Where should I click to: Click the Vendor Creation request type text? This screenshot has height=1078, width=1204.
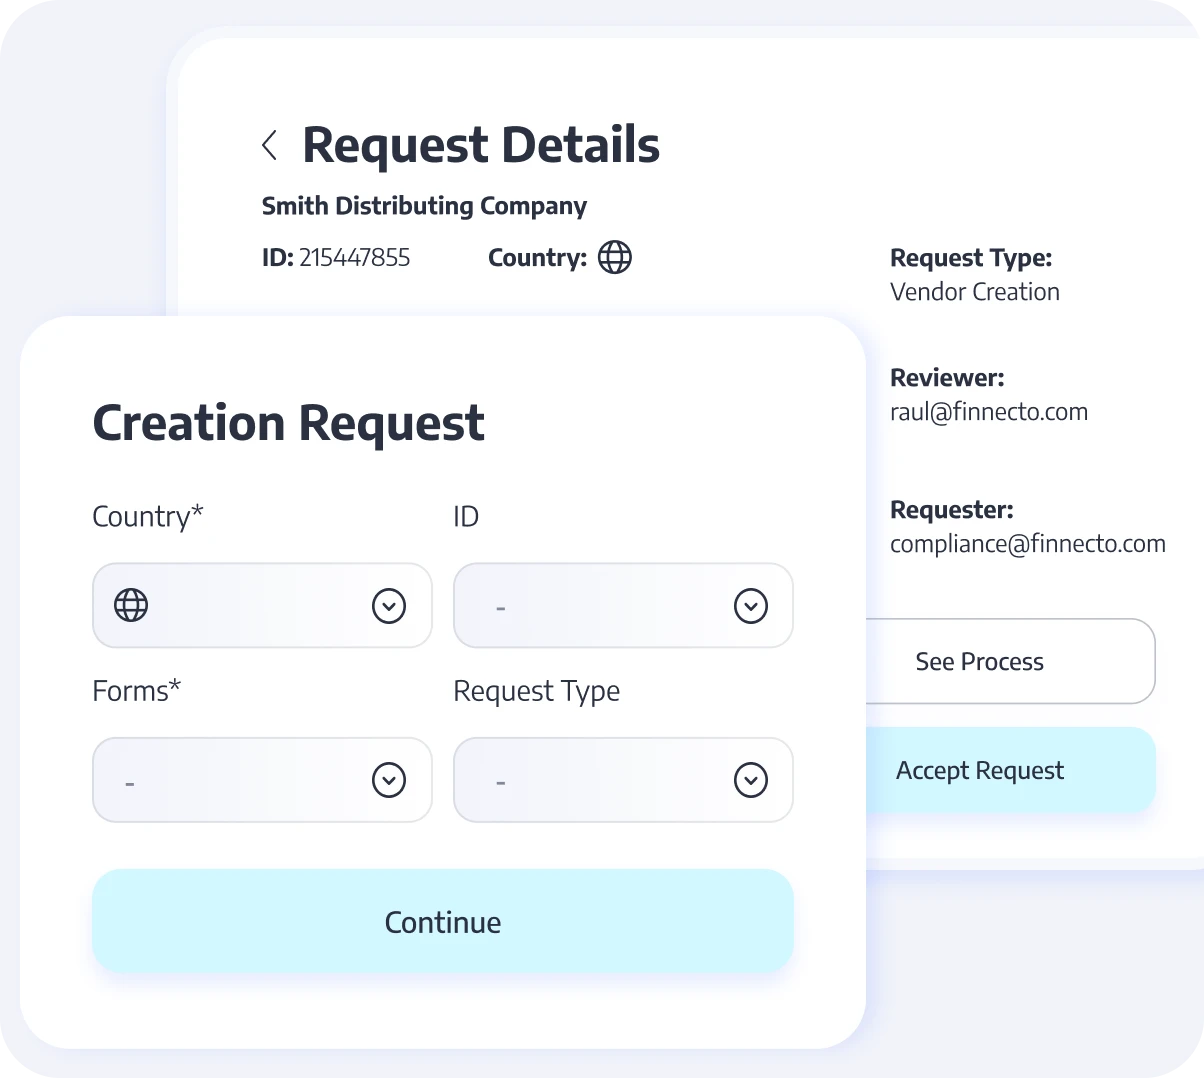tap(974, 292)
